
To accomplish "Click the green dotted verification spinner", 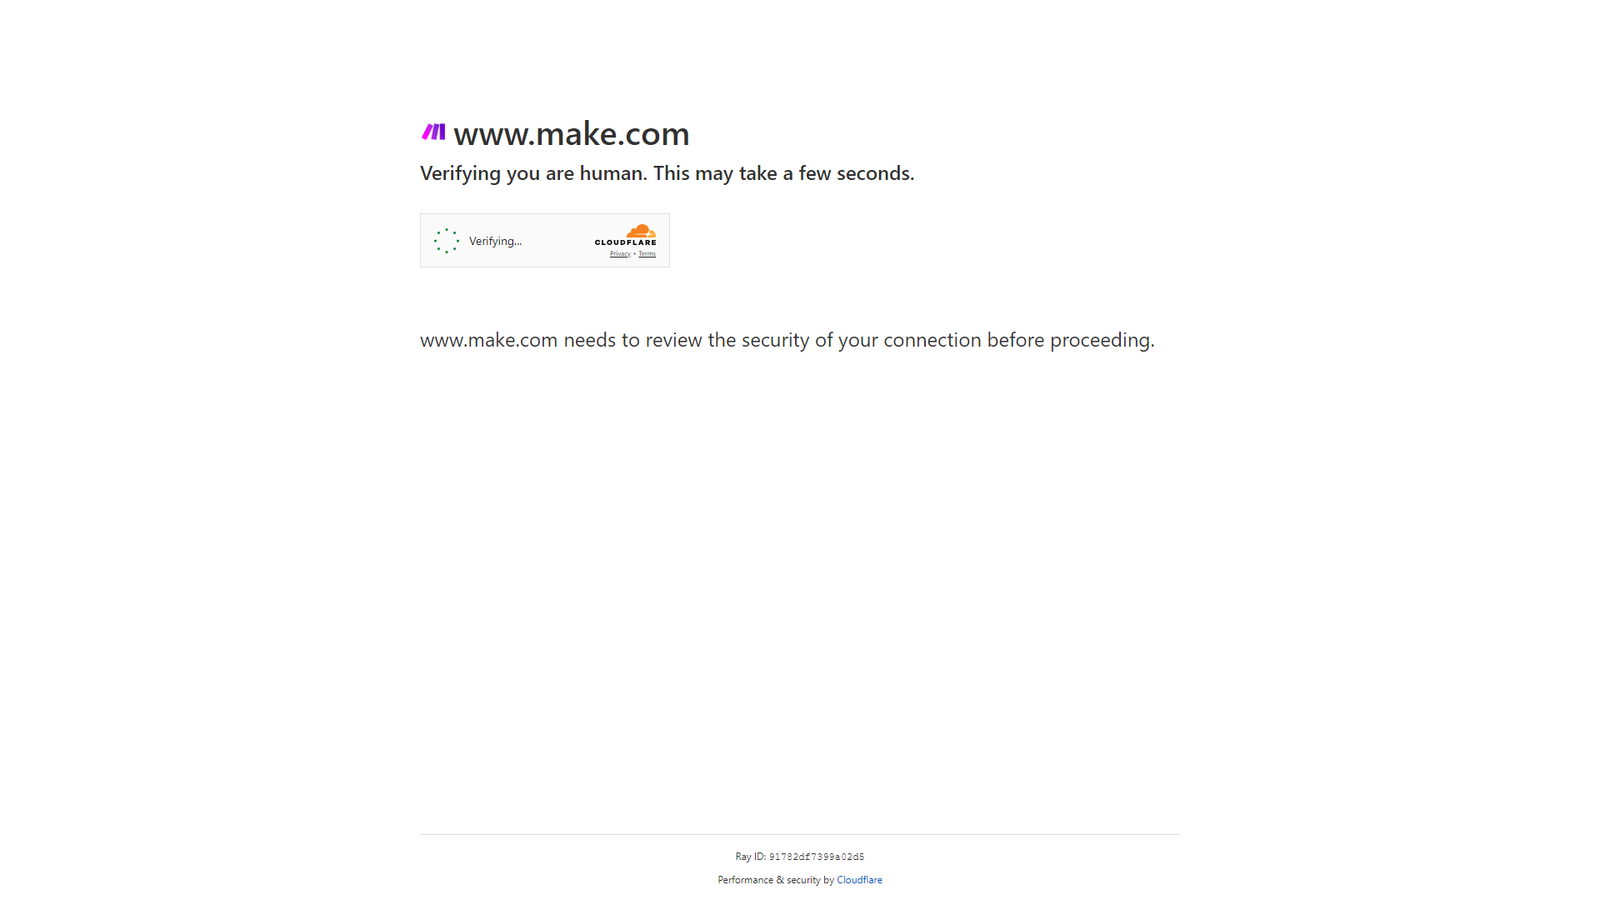I will [x=446, y=241].
